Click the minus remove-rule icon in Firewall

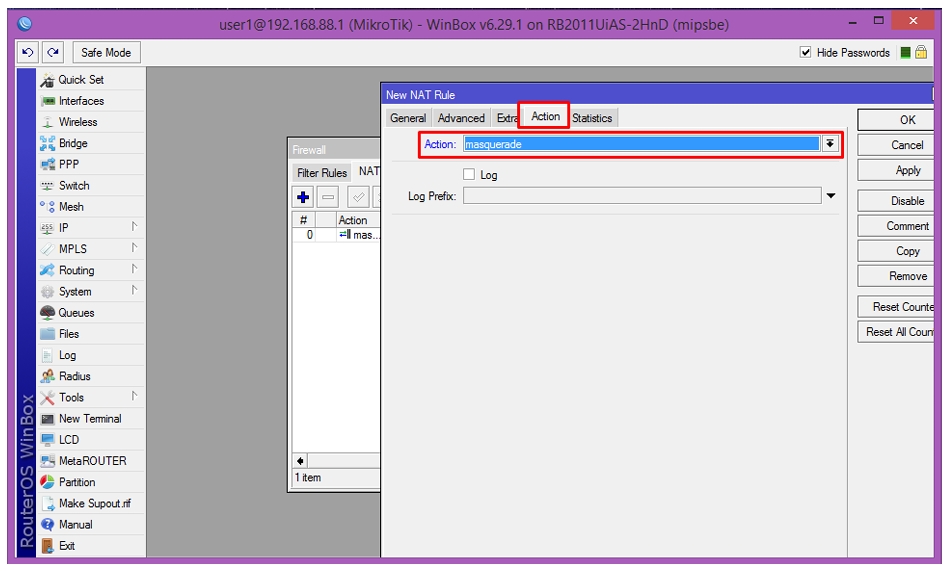click(328, 197)
